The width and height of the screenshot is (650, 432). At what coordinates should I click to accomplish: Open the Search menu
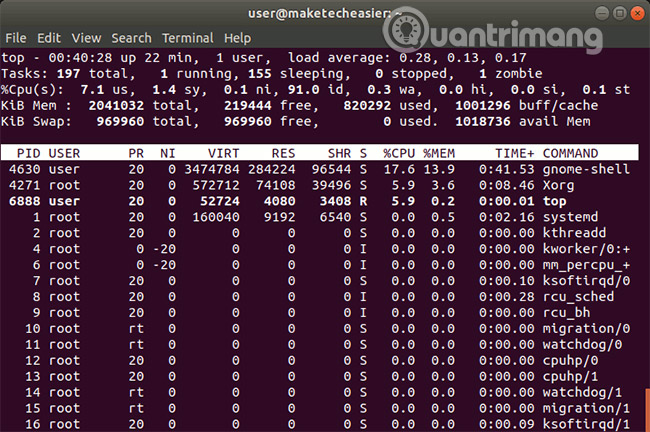(131, 38)
